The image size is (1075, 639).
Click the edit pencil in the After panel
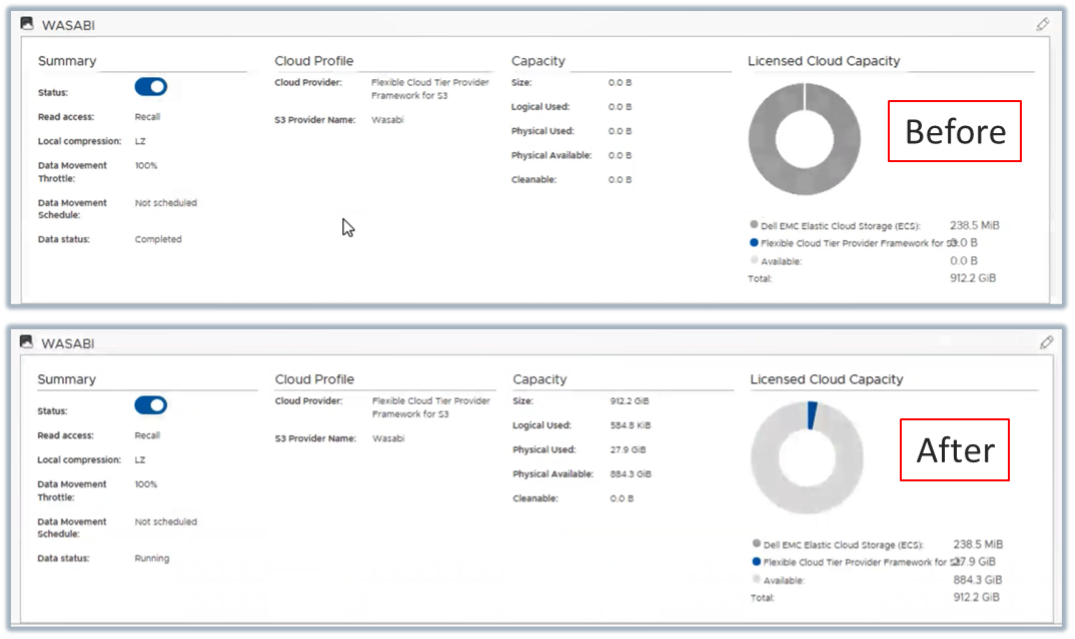tap(1046, 342)
